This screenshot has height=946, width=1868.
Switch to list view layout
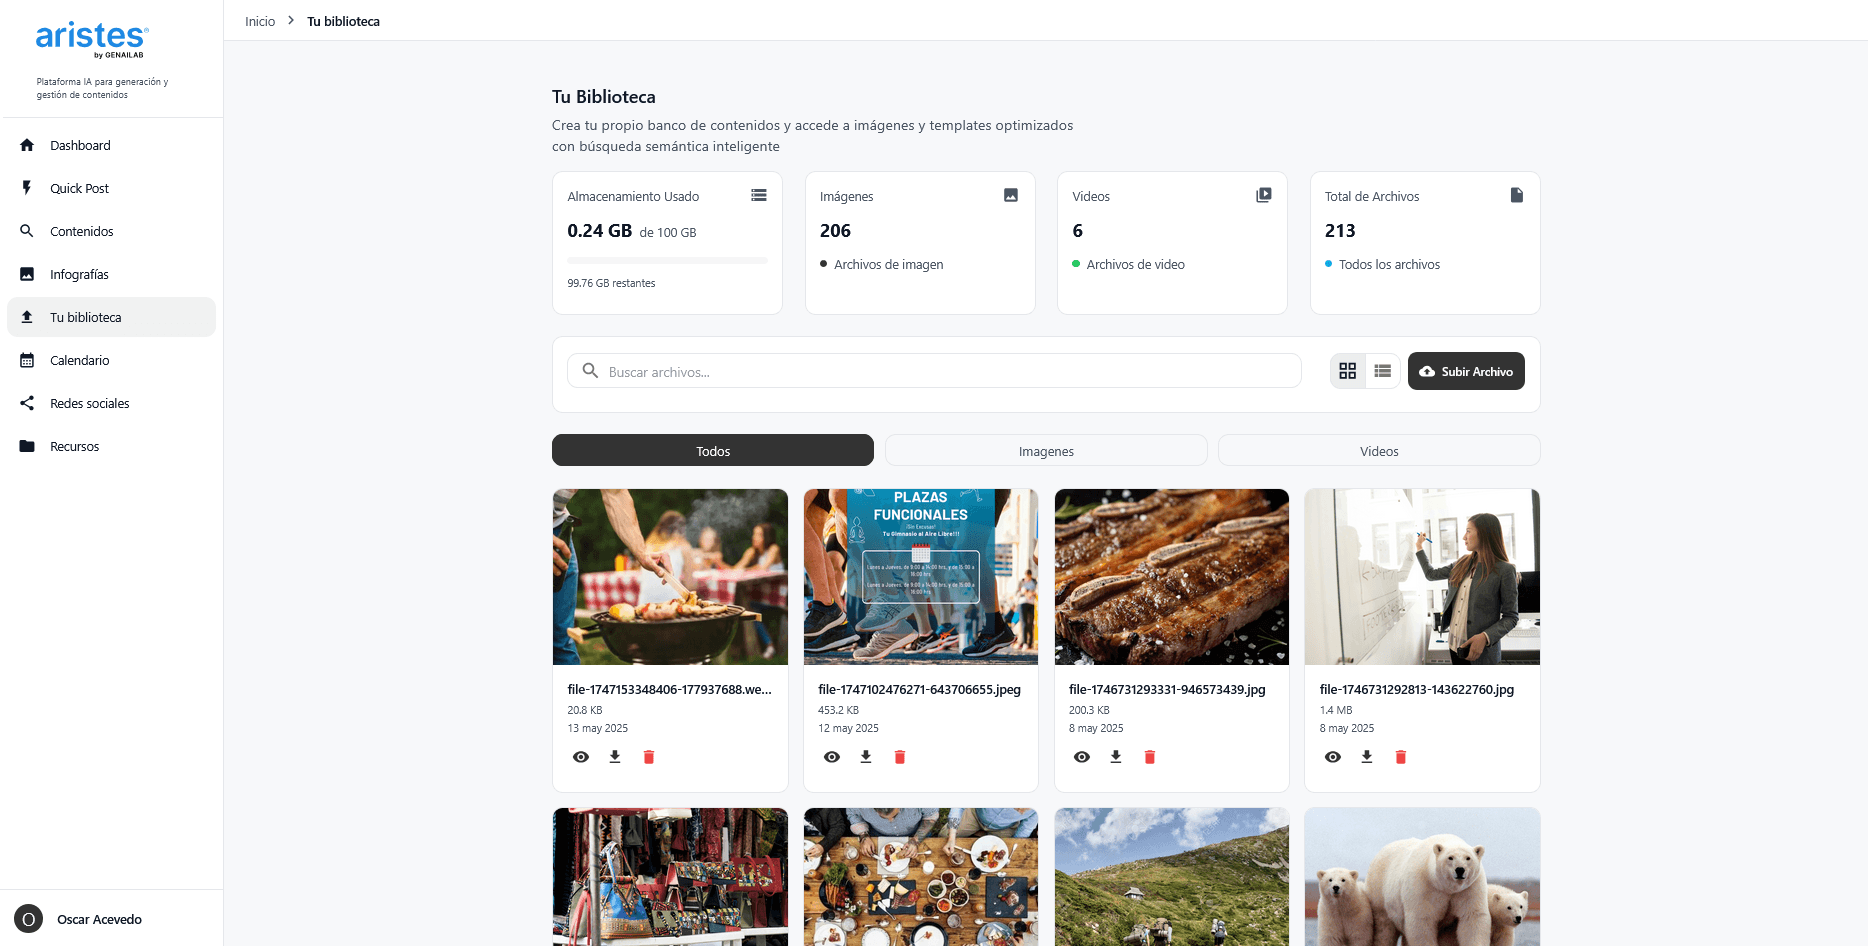tap(1382, 371)
